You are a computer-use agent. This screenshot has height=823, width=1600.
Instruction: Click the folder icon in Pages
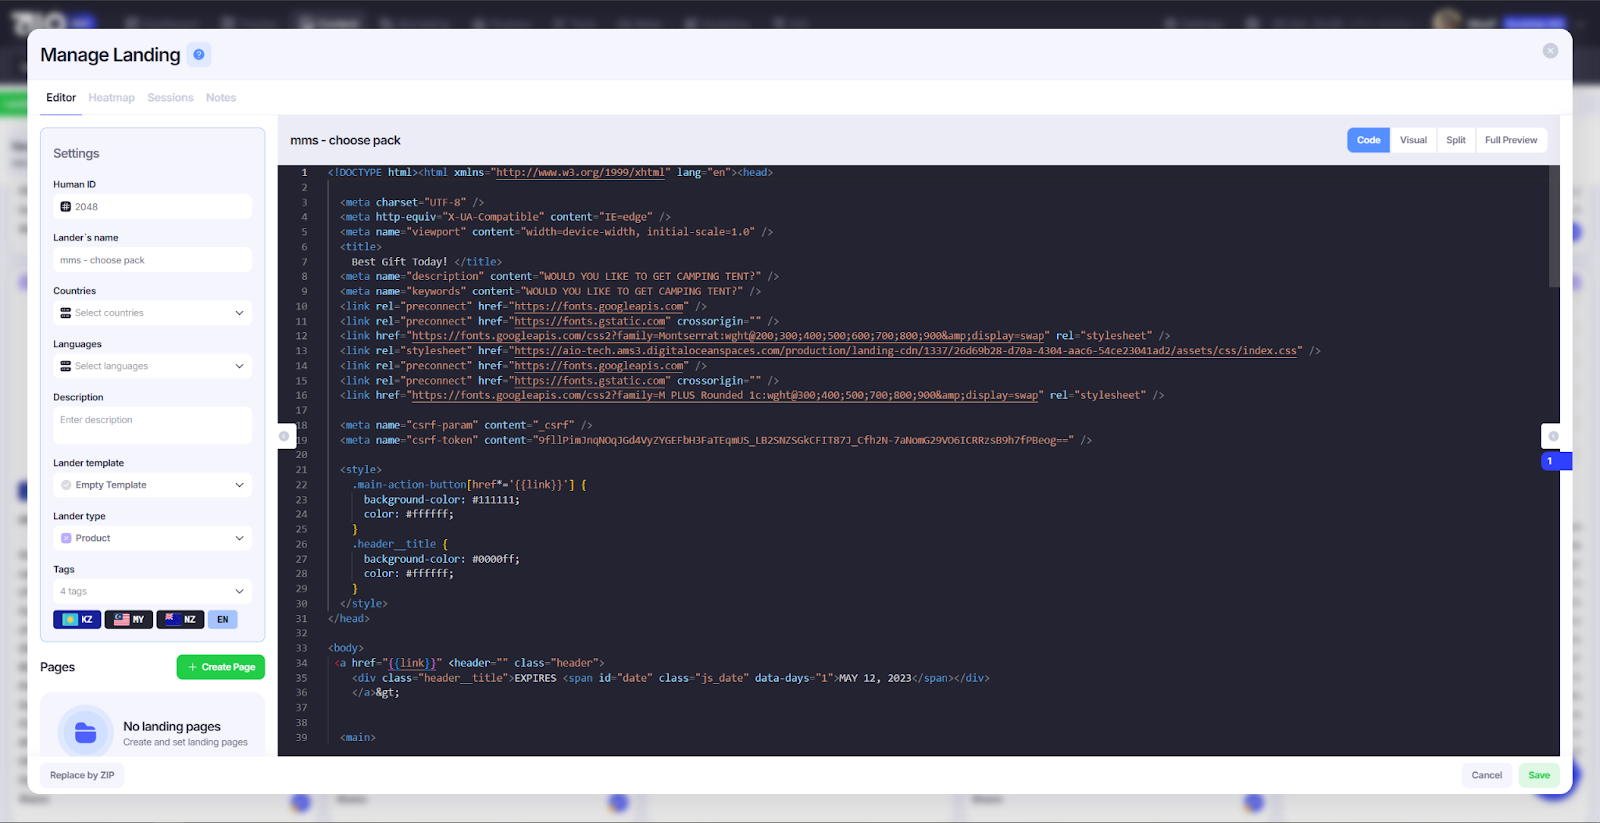86,733
